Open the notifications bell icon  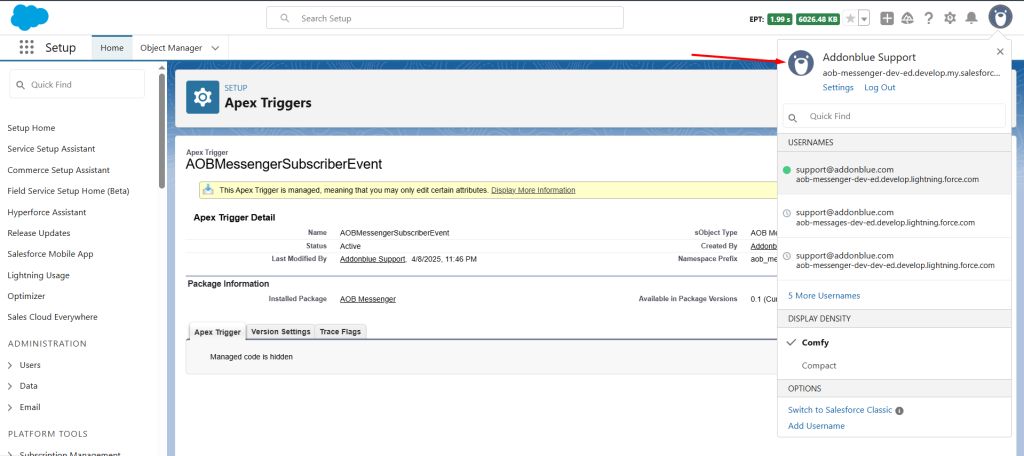coord(972,18)
